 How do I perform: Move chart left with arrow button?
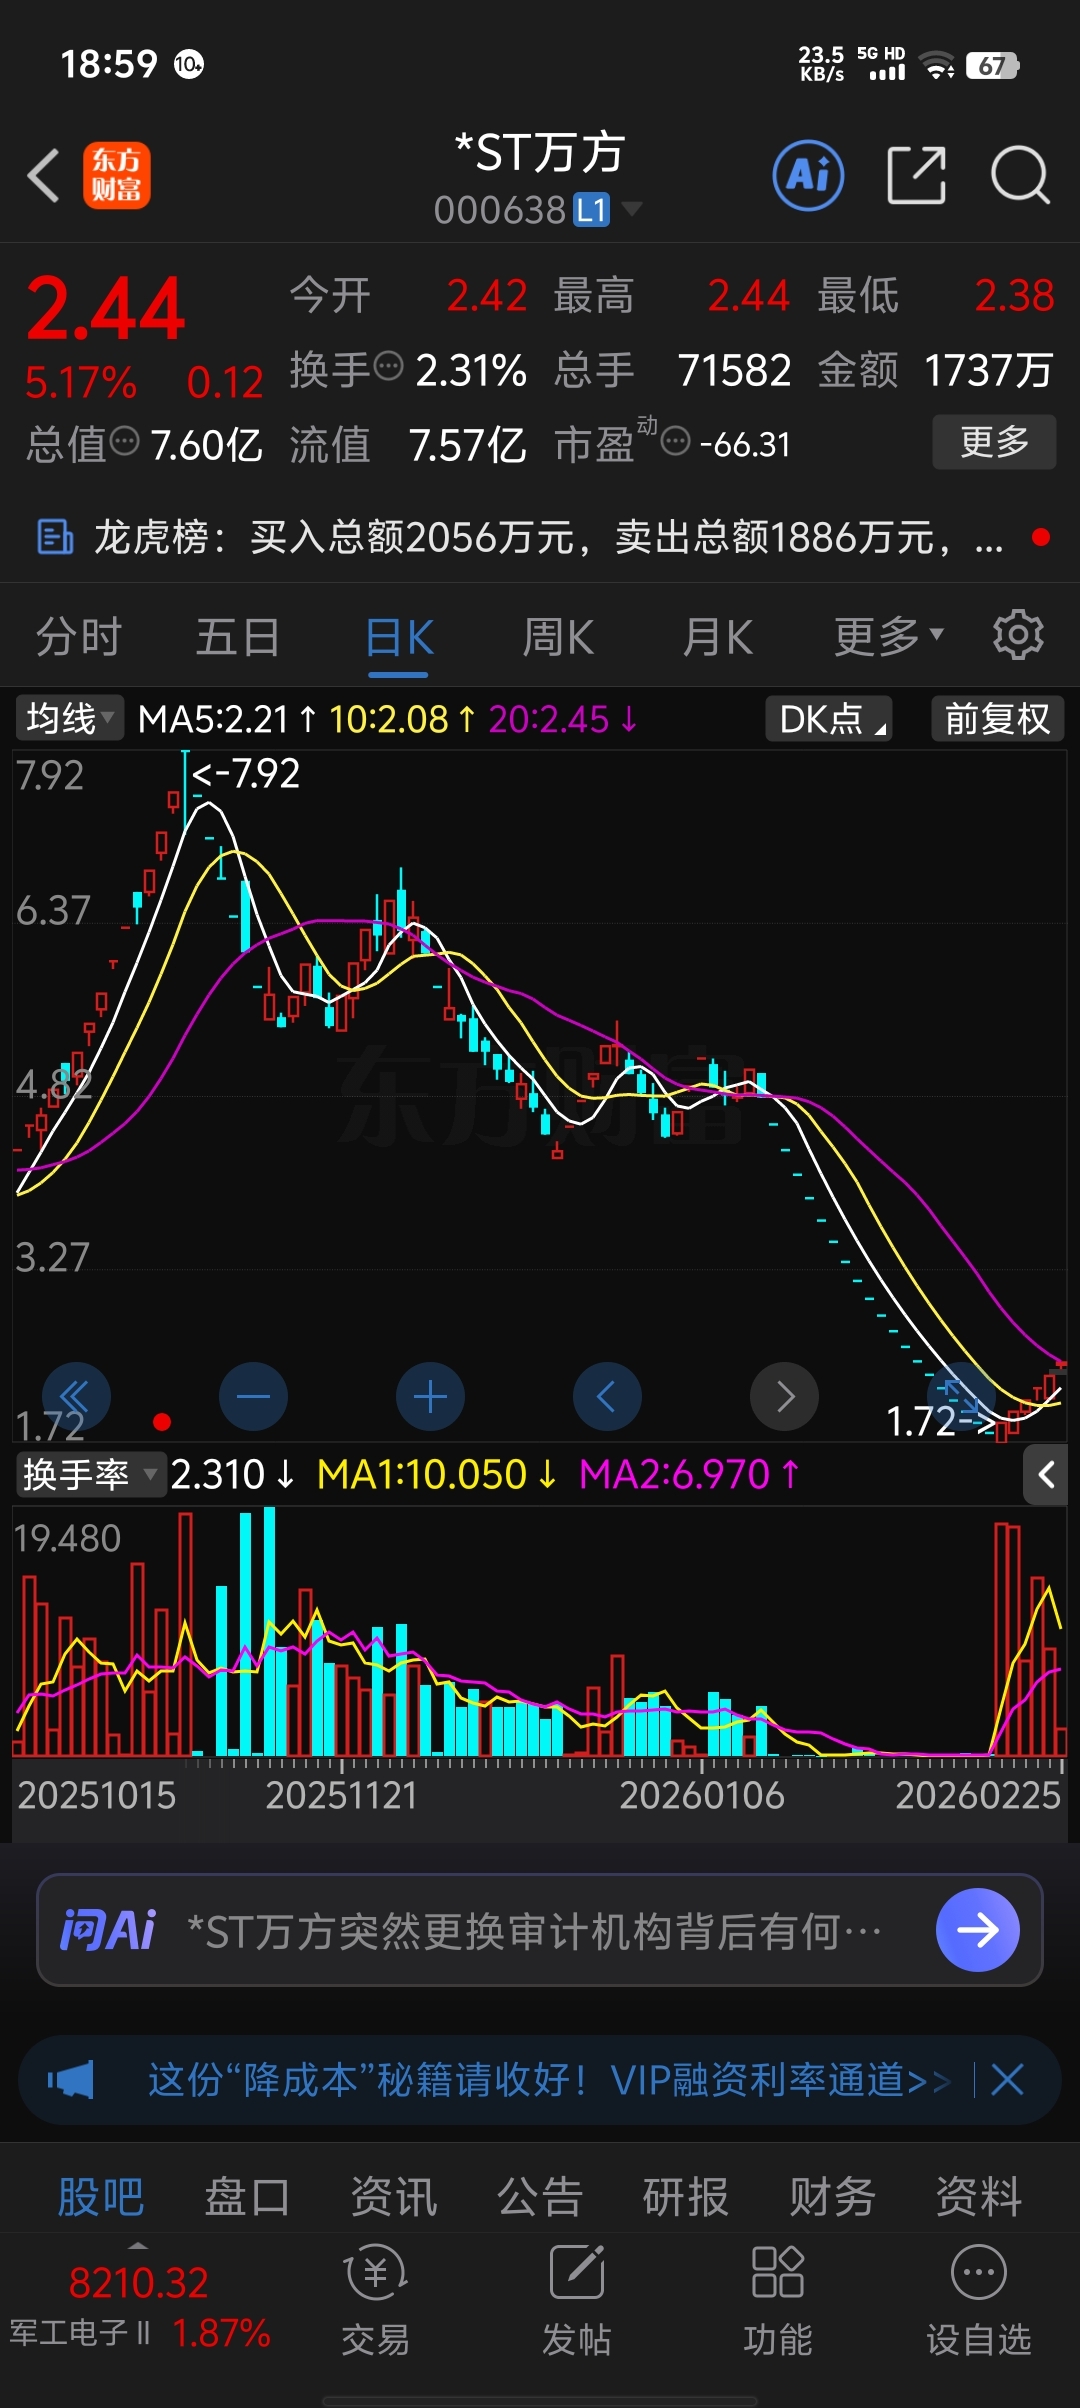point(607,1396)
